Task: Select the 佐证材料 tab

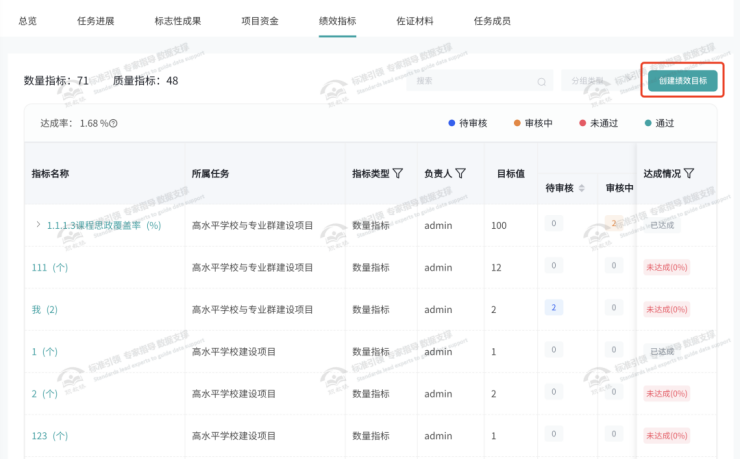Action: coord(416,20)
